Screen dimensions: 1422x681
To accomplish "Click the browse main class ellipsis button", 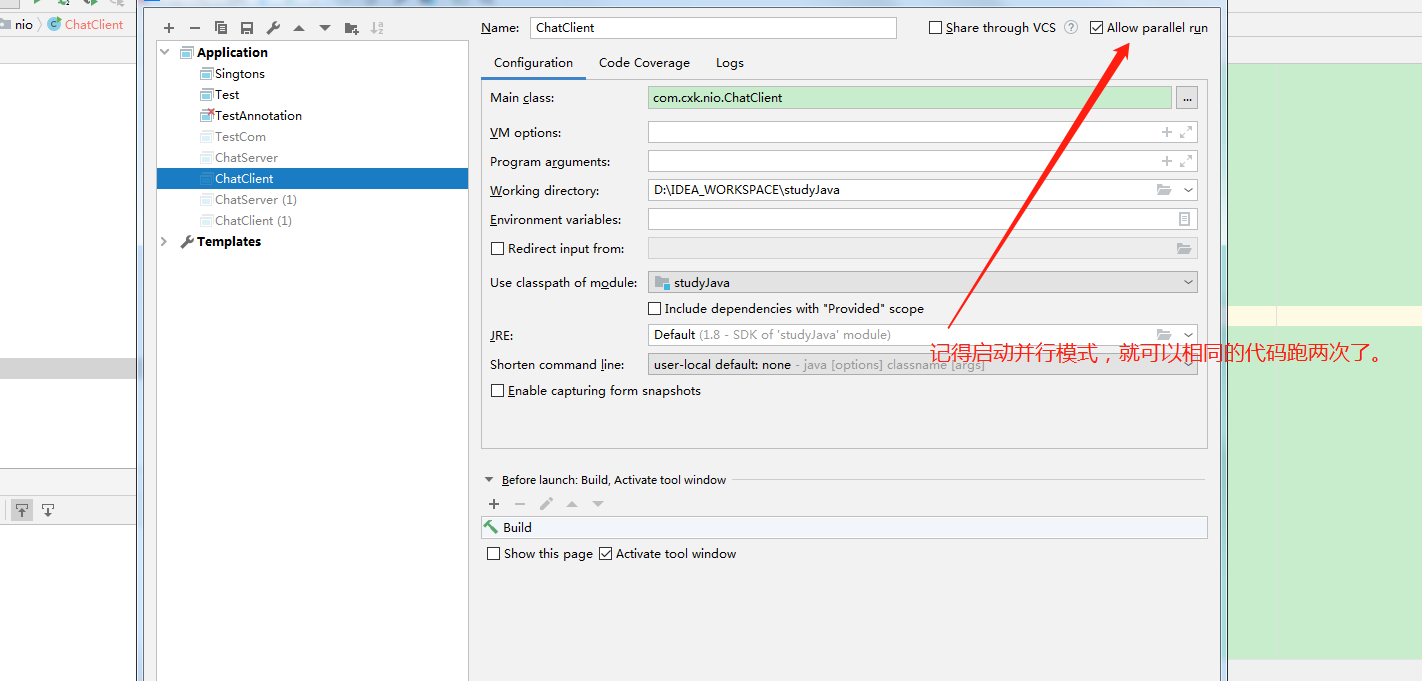I will [x=1186, y=97].
